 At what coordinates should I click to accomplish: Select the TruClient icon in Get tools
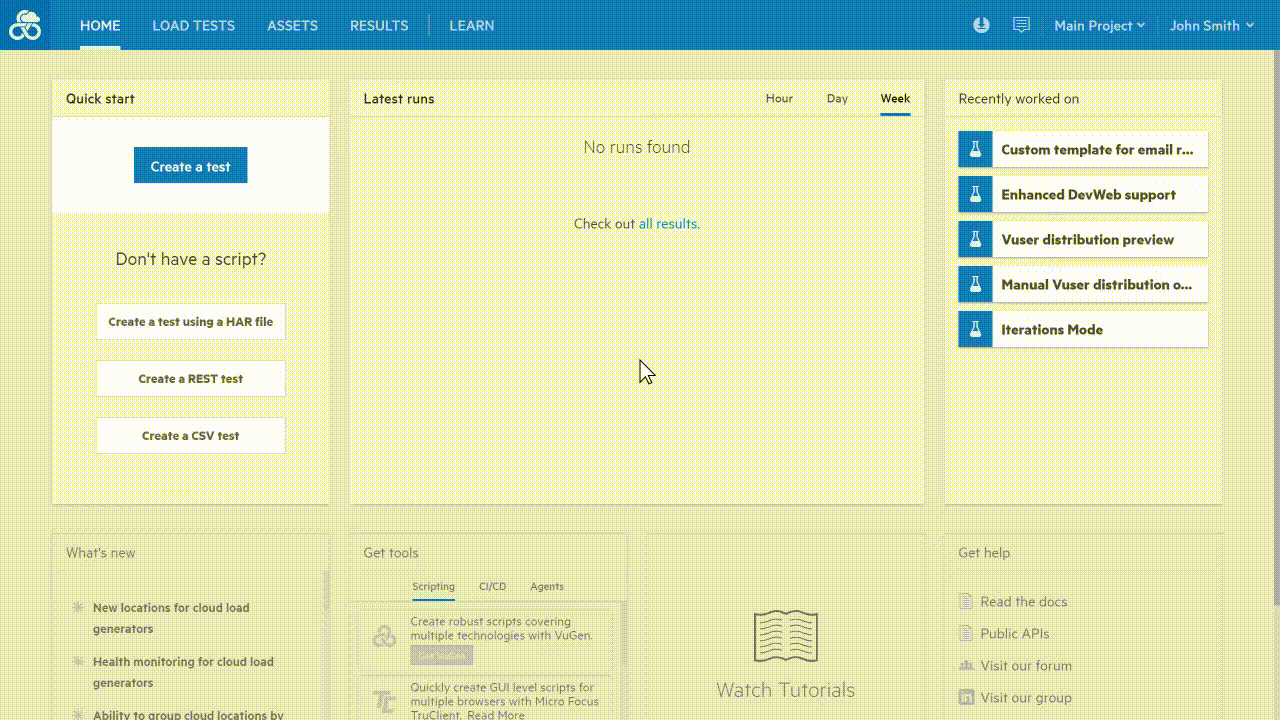coord(383,701)
